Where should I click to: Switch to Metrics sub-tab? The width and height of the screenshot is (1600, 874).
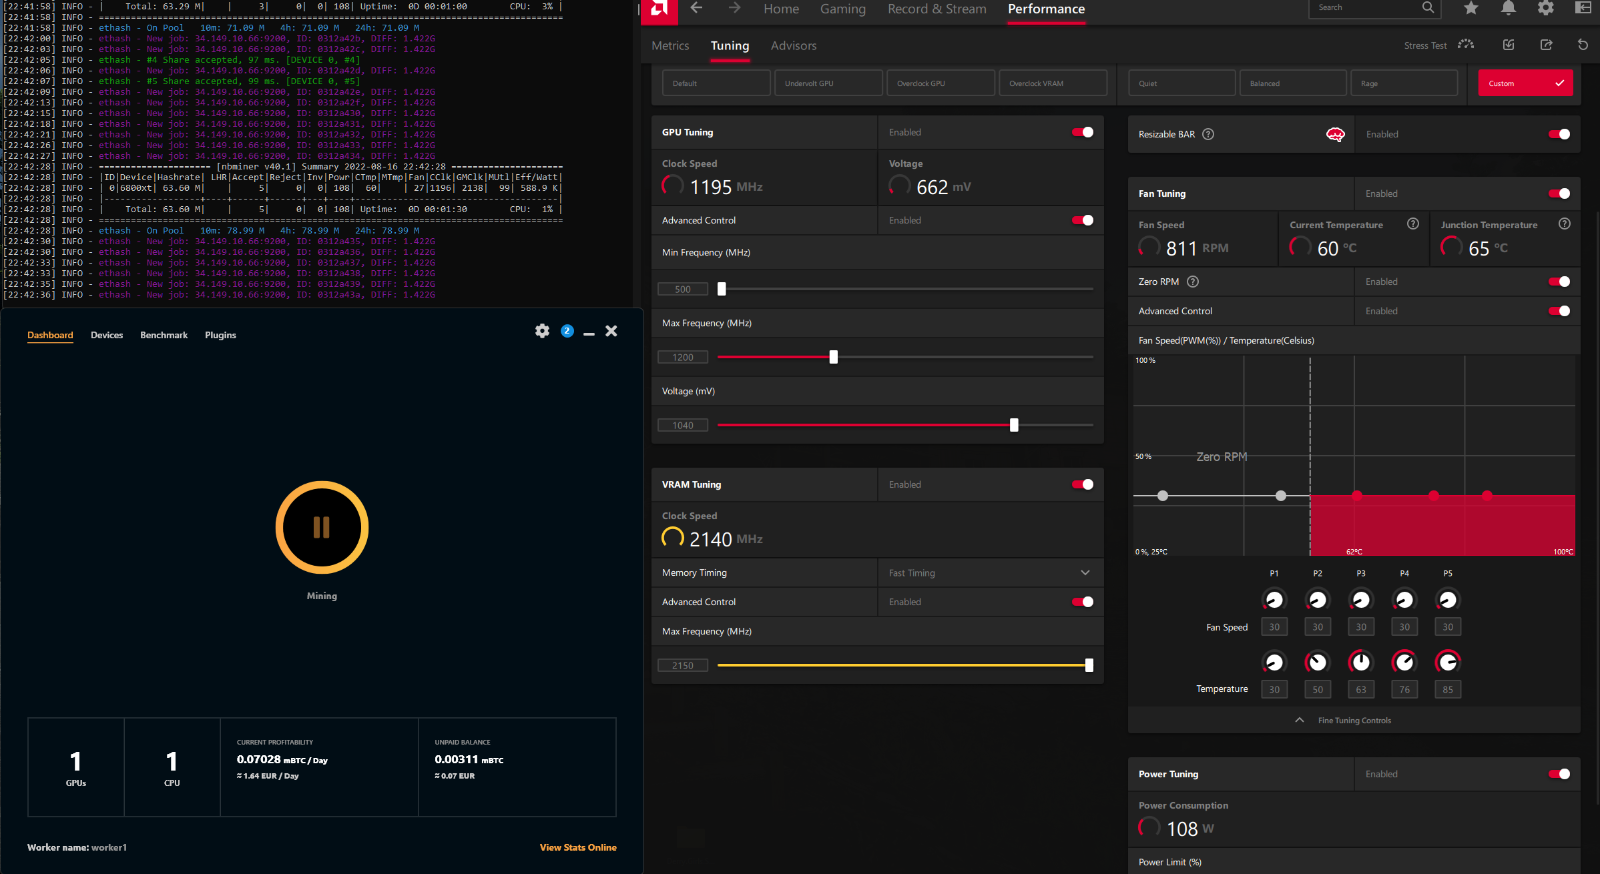pyautogui.click(x=670, y=46)
